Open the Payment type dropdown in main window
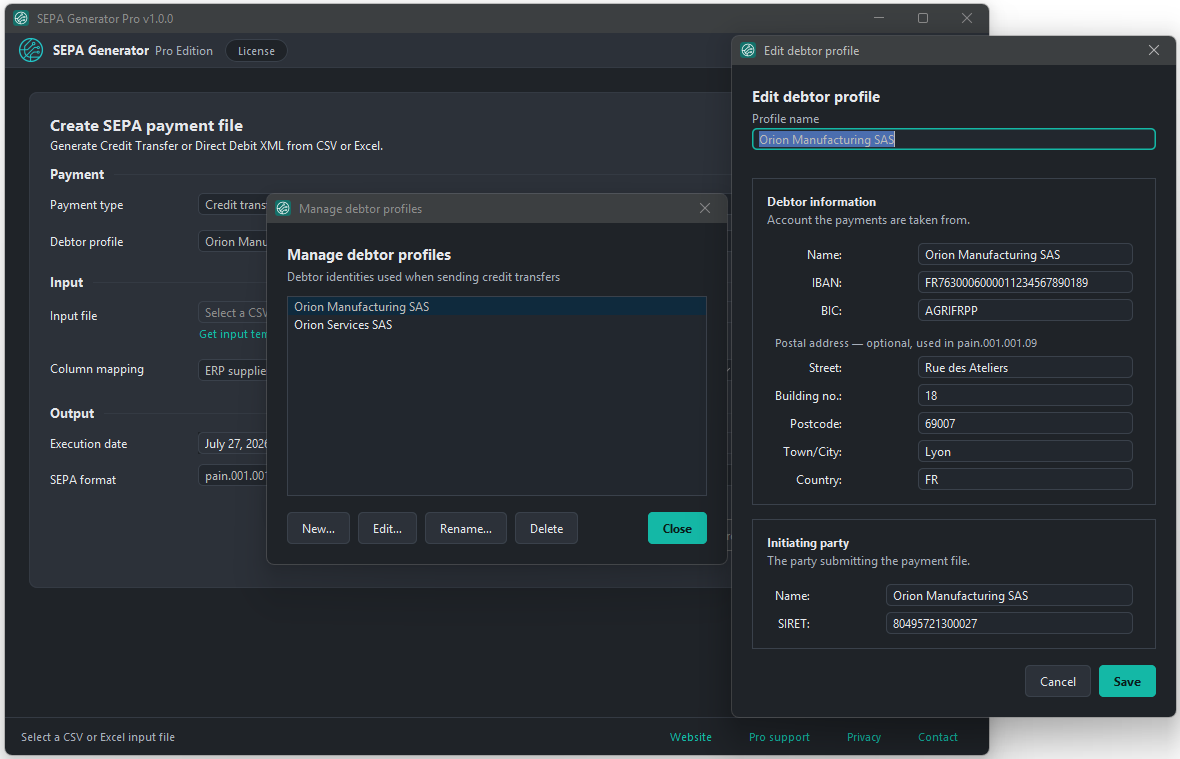Image resolution: width=1180 pixels, height=759 pixels. (x=233, y=205)
